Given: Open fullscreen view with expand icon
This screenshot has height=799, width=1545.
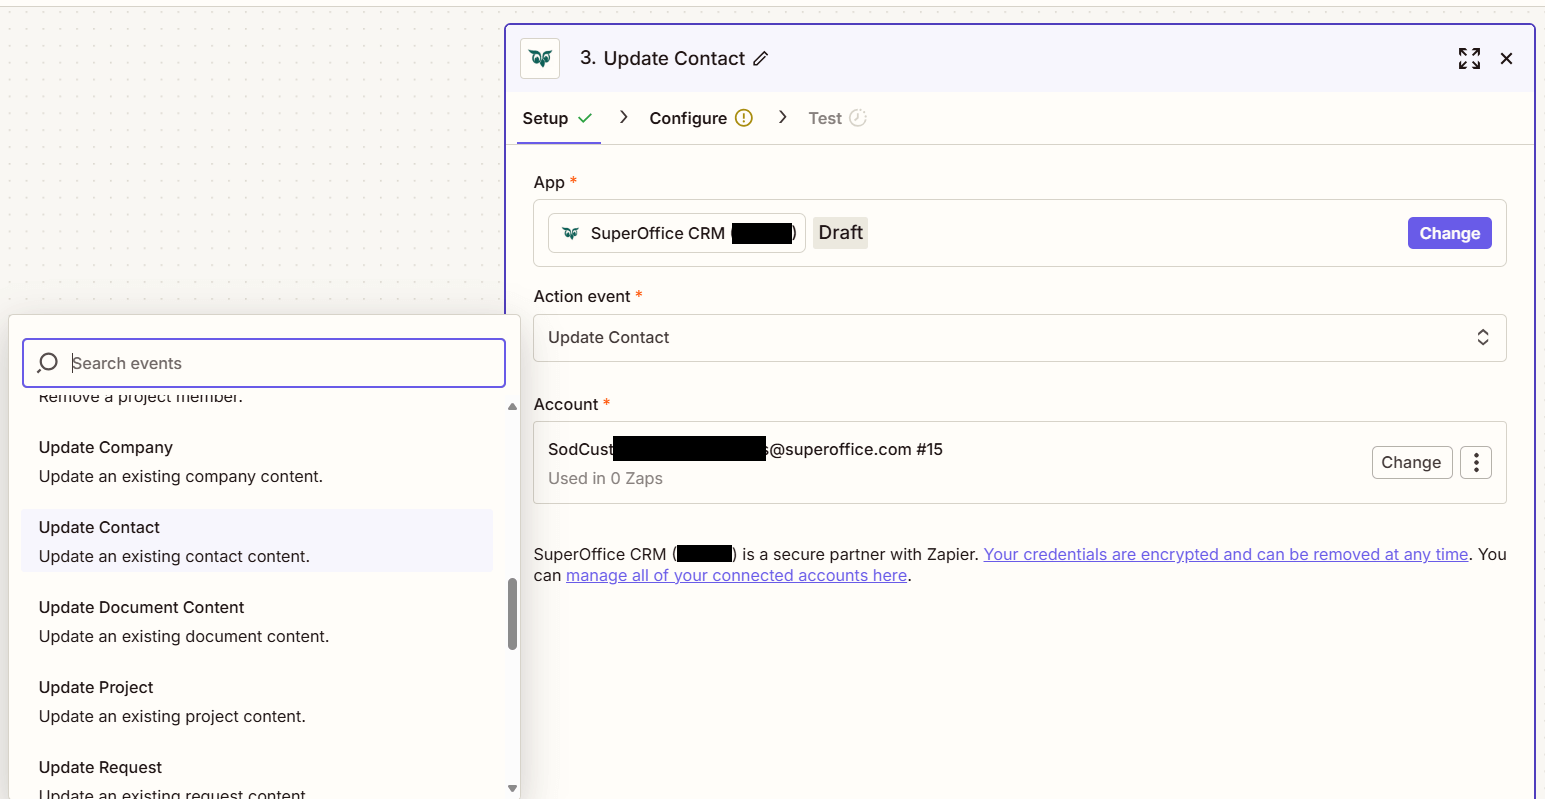Looking at the screenshot, I should point(1469,58).
